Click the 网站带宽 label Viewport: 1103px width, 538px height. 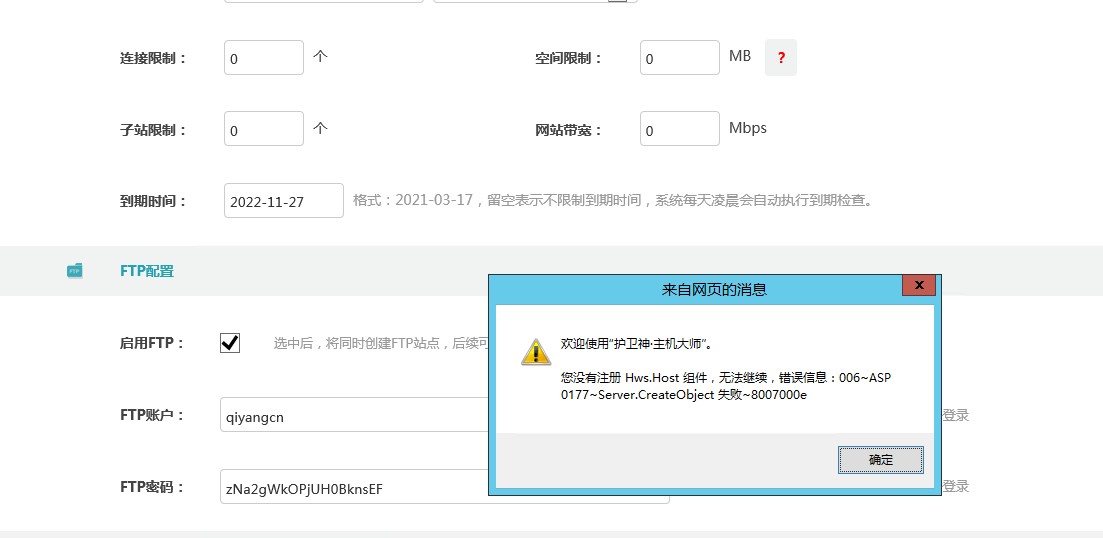pos(568,130)
